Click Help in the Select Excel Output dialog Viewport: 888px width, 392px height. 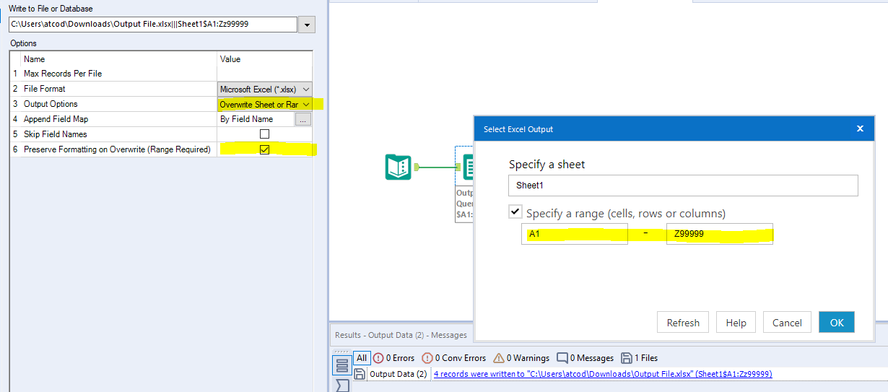coord(736,322)
